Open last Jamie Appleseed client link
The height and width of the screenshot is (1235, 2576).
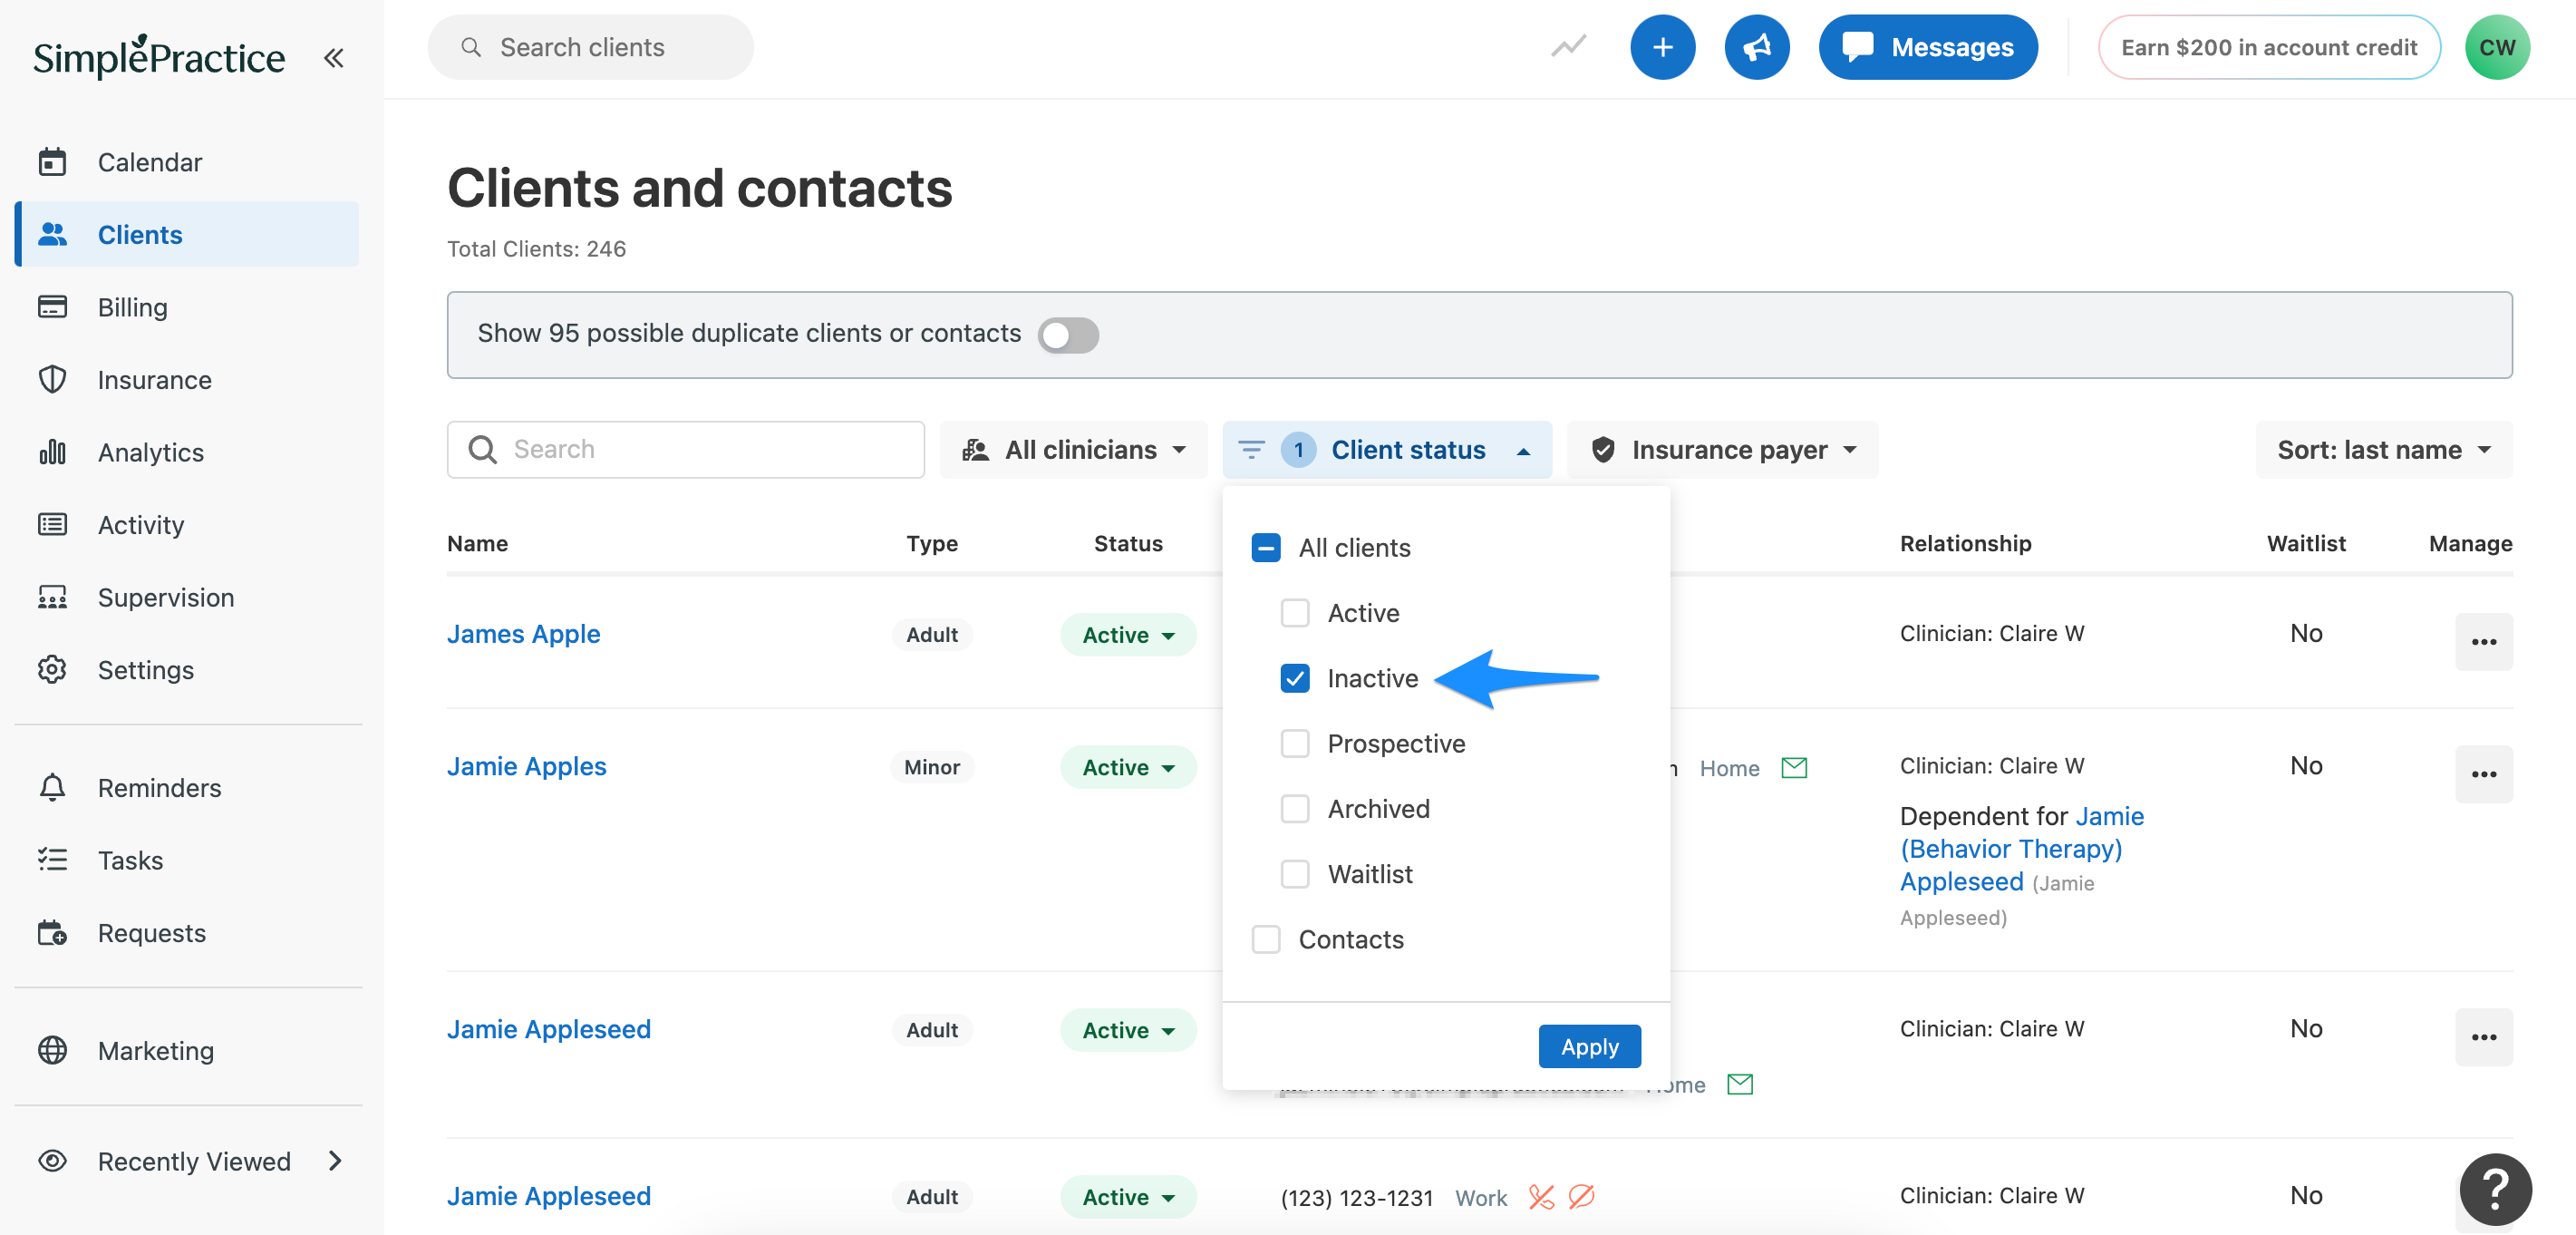pyautogui.click(x=548, y=1196)
